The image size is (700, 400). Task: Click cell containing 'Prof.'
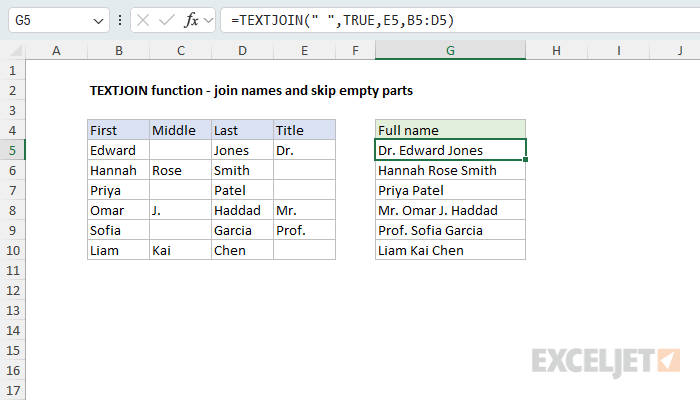pyautogui.click(x=304, y=230)
